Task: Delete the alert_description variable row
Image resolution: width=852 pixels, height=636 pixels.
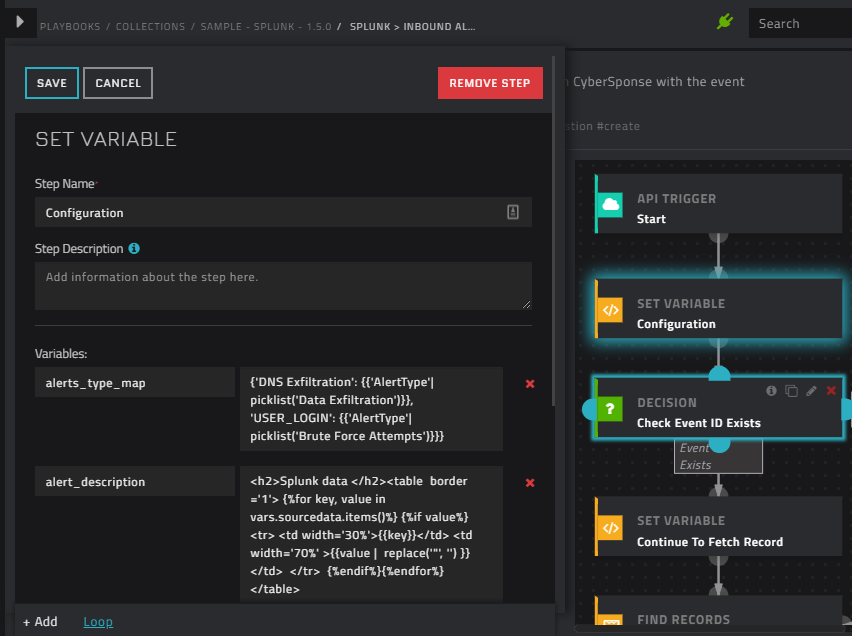Action: point(530,483)
